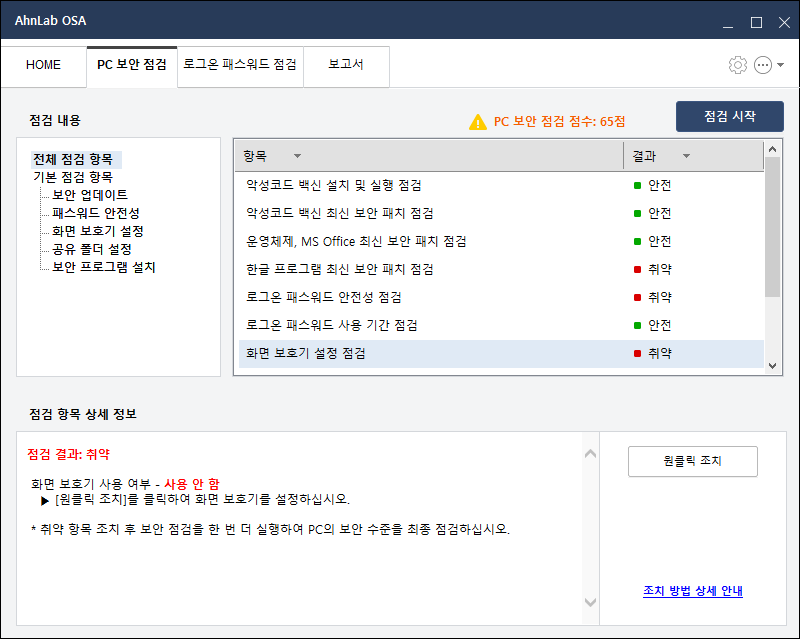The width and height of the screenshot is (800, 639).
Task: Click the detail panel scroll down chevron
Action: [590, 602]
